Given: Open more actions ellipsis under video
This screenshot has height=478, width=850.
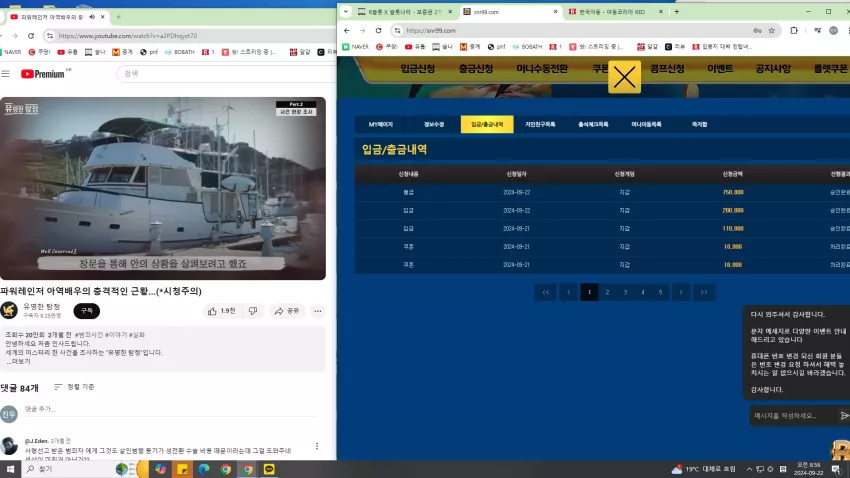Looking at the screenshot, I should pos(318,311).
